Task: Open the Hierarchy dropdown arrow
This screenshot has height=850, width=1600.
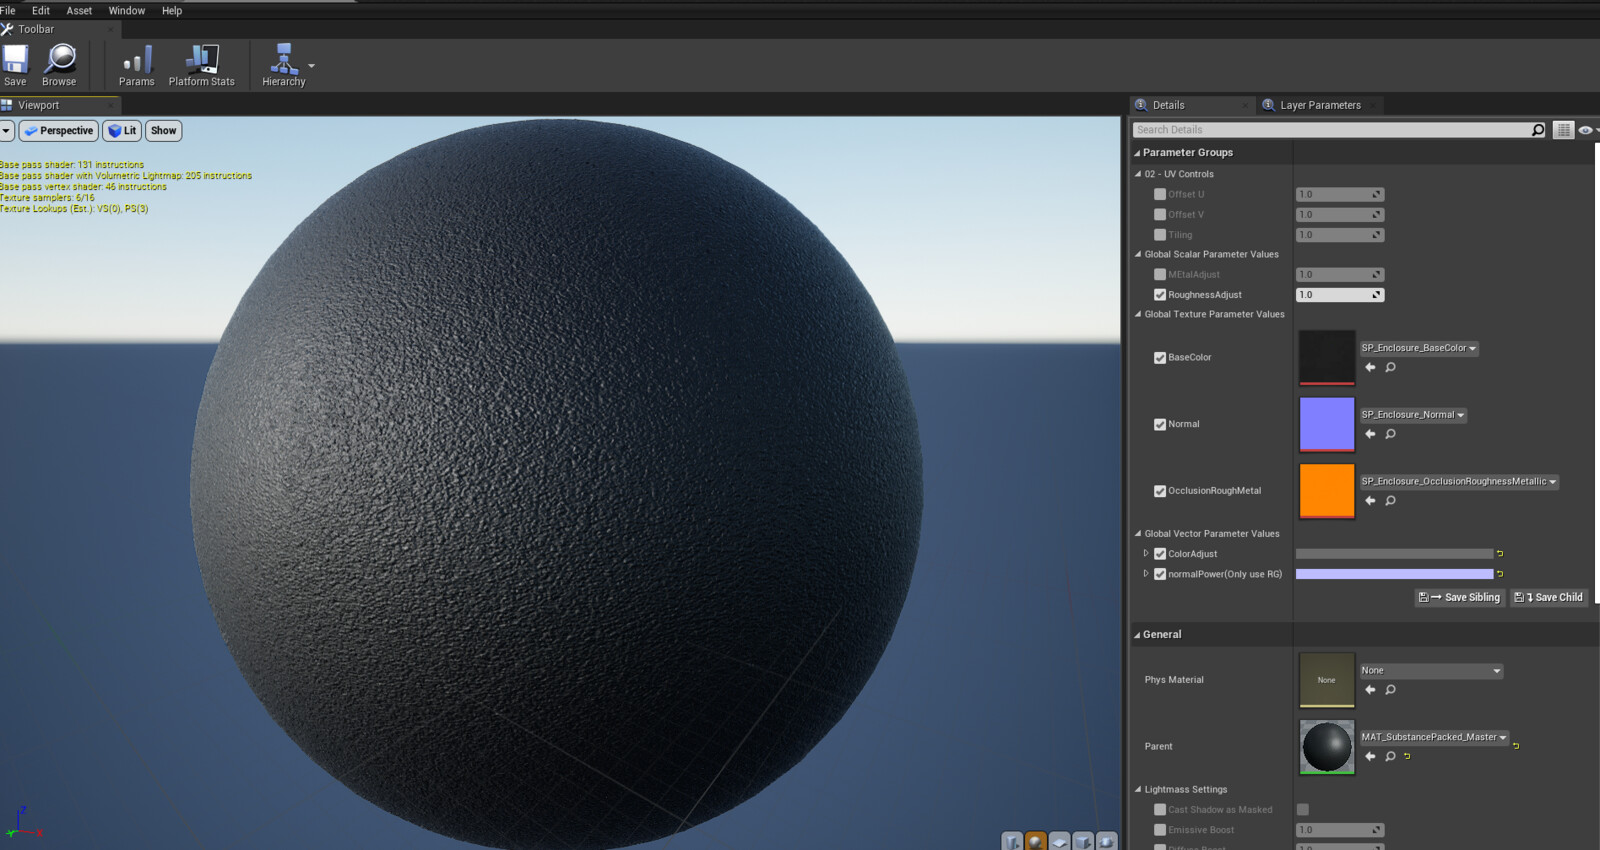Action: [312, 66]
